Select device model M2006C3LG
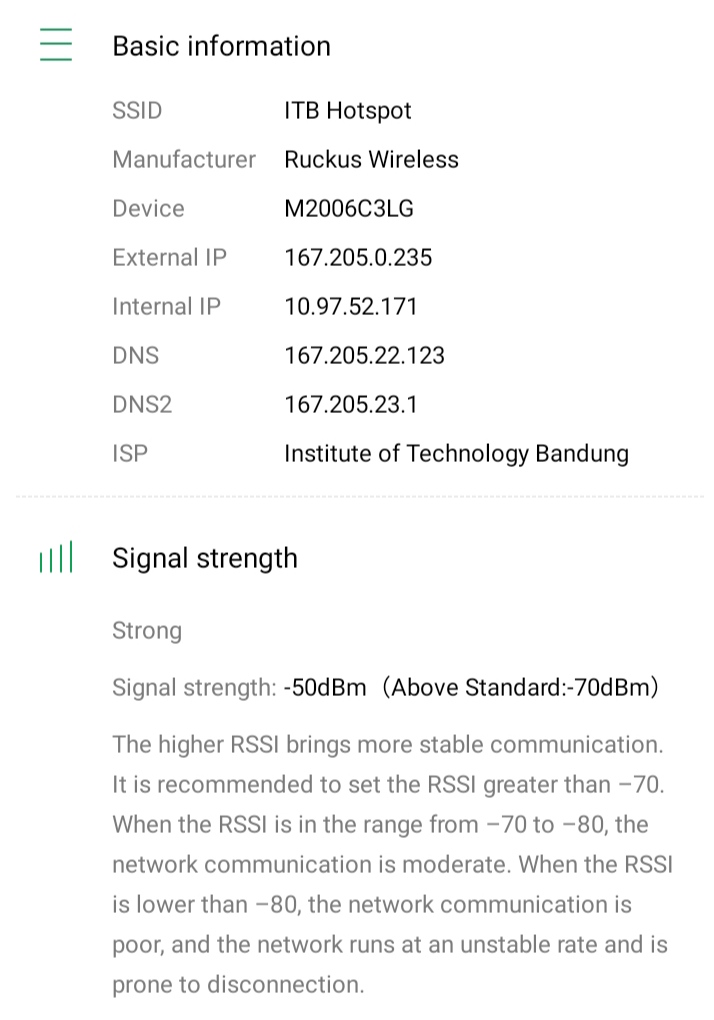 tap(349, 209)
